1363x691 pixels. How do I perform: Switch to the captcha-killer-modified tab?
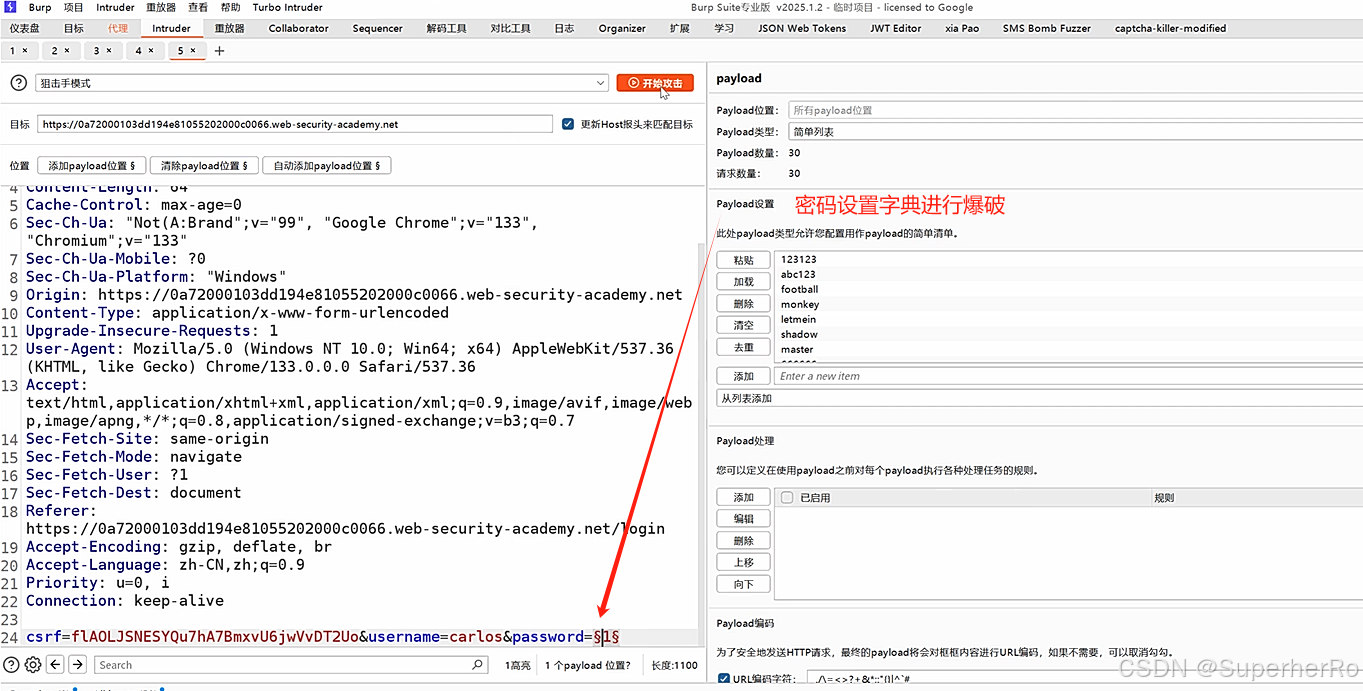point(1170,28)
